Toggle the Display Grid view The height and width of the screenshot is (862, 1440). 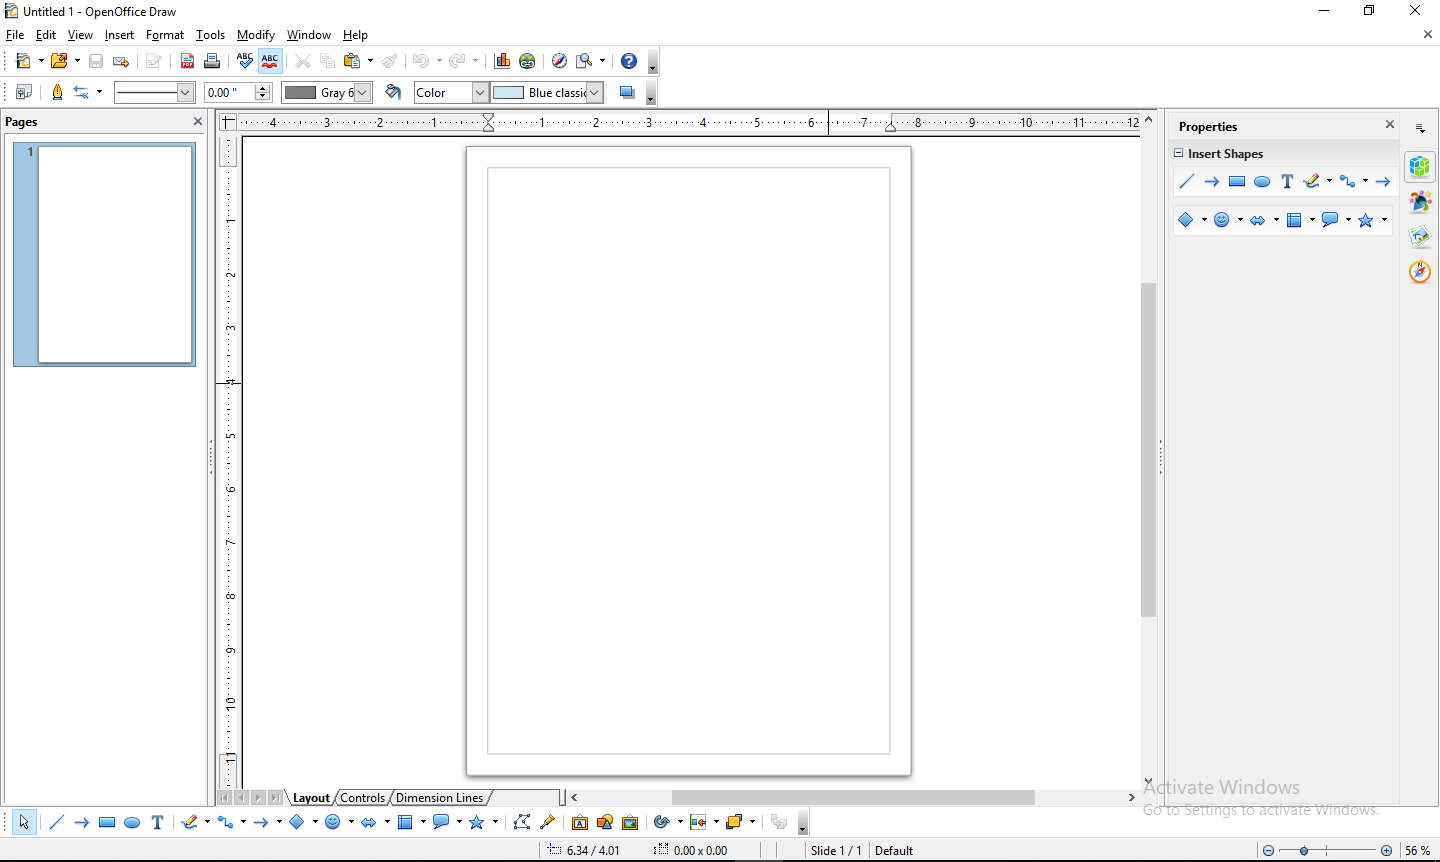tap(22, 92)
